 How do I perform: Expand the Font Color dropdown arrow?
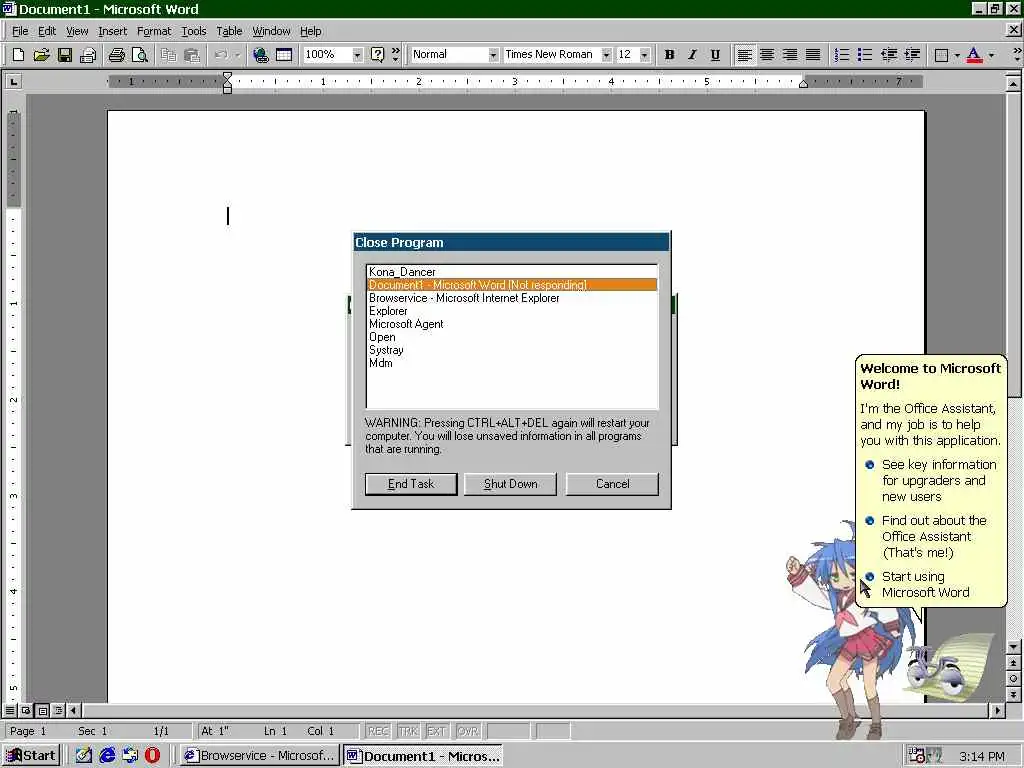pyautogui.click(x=991, y=55)
